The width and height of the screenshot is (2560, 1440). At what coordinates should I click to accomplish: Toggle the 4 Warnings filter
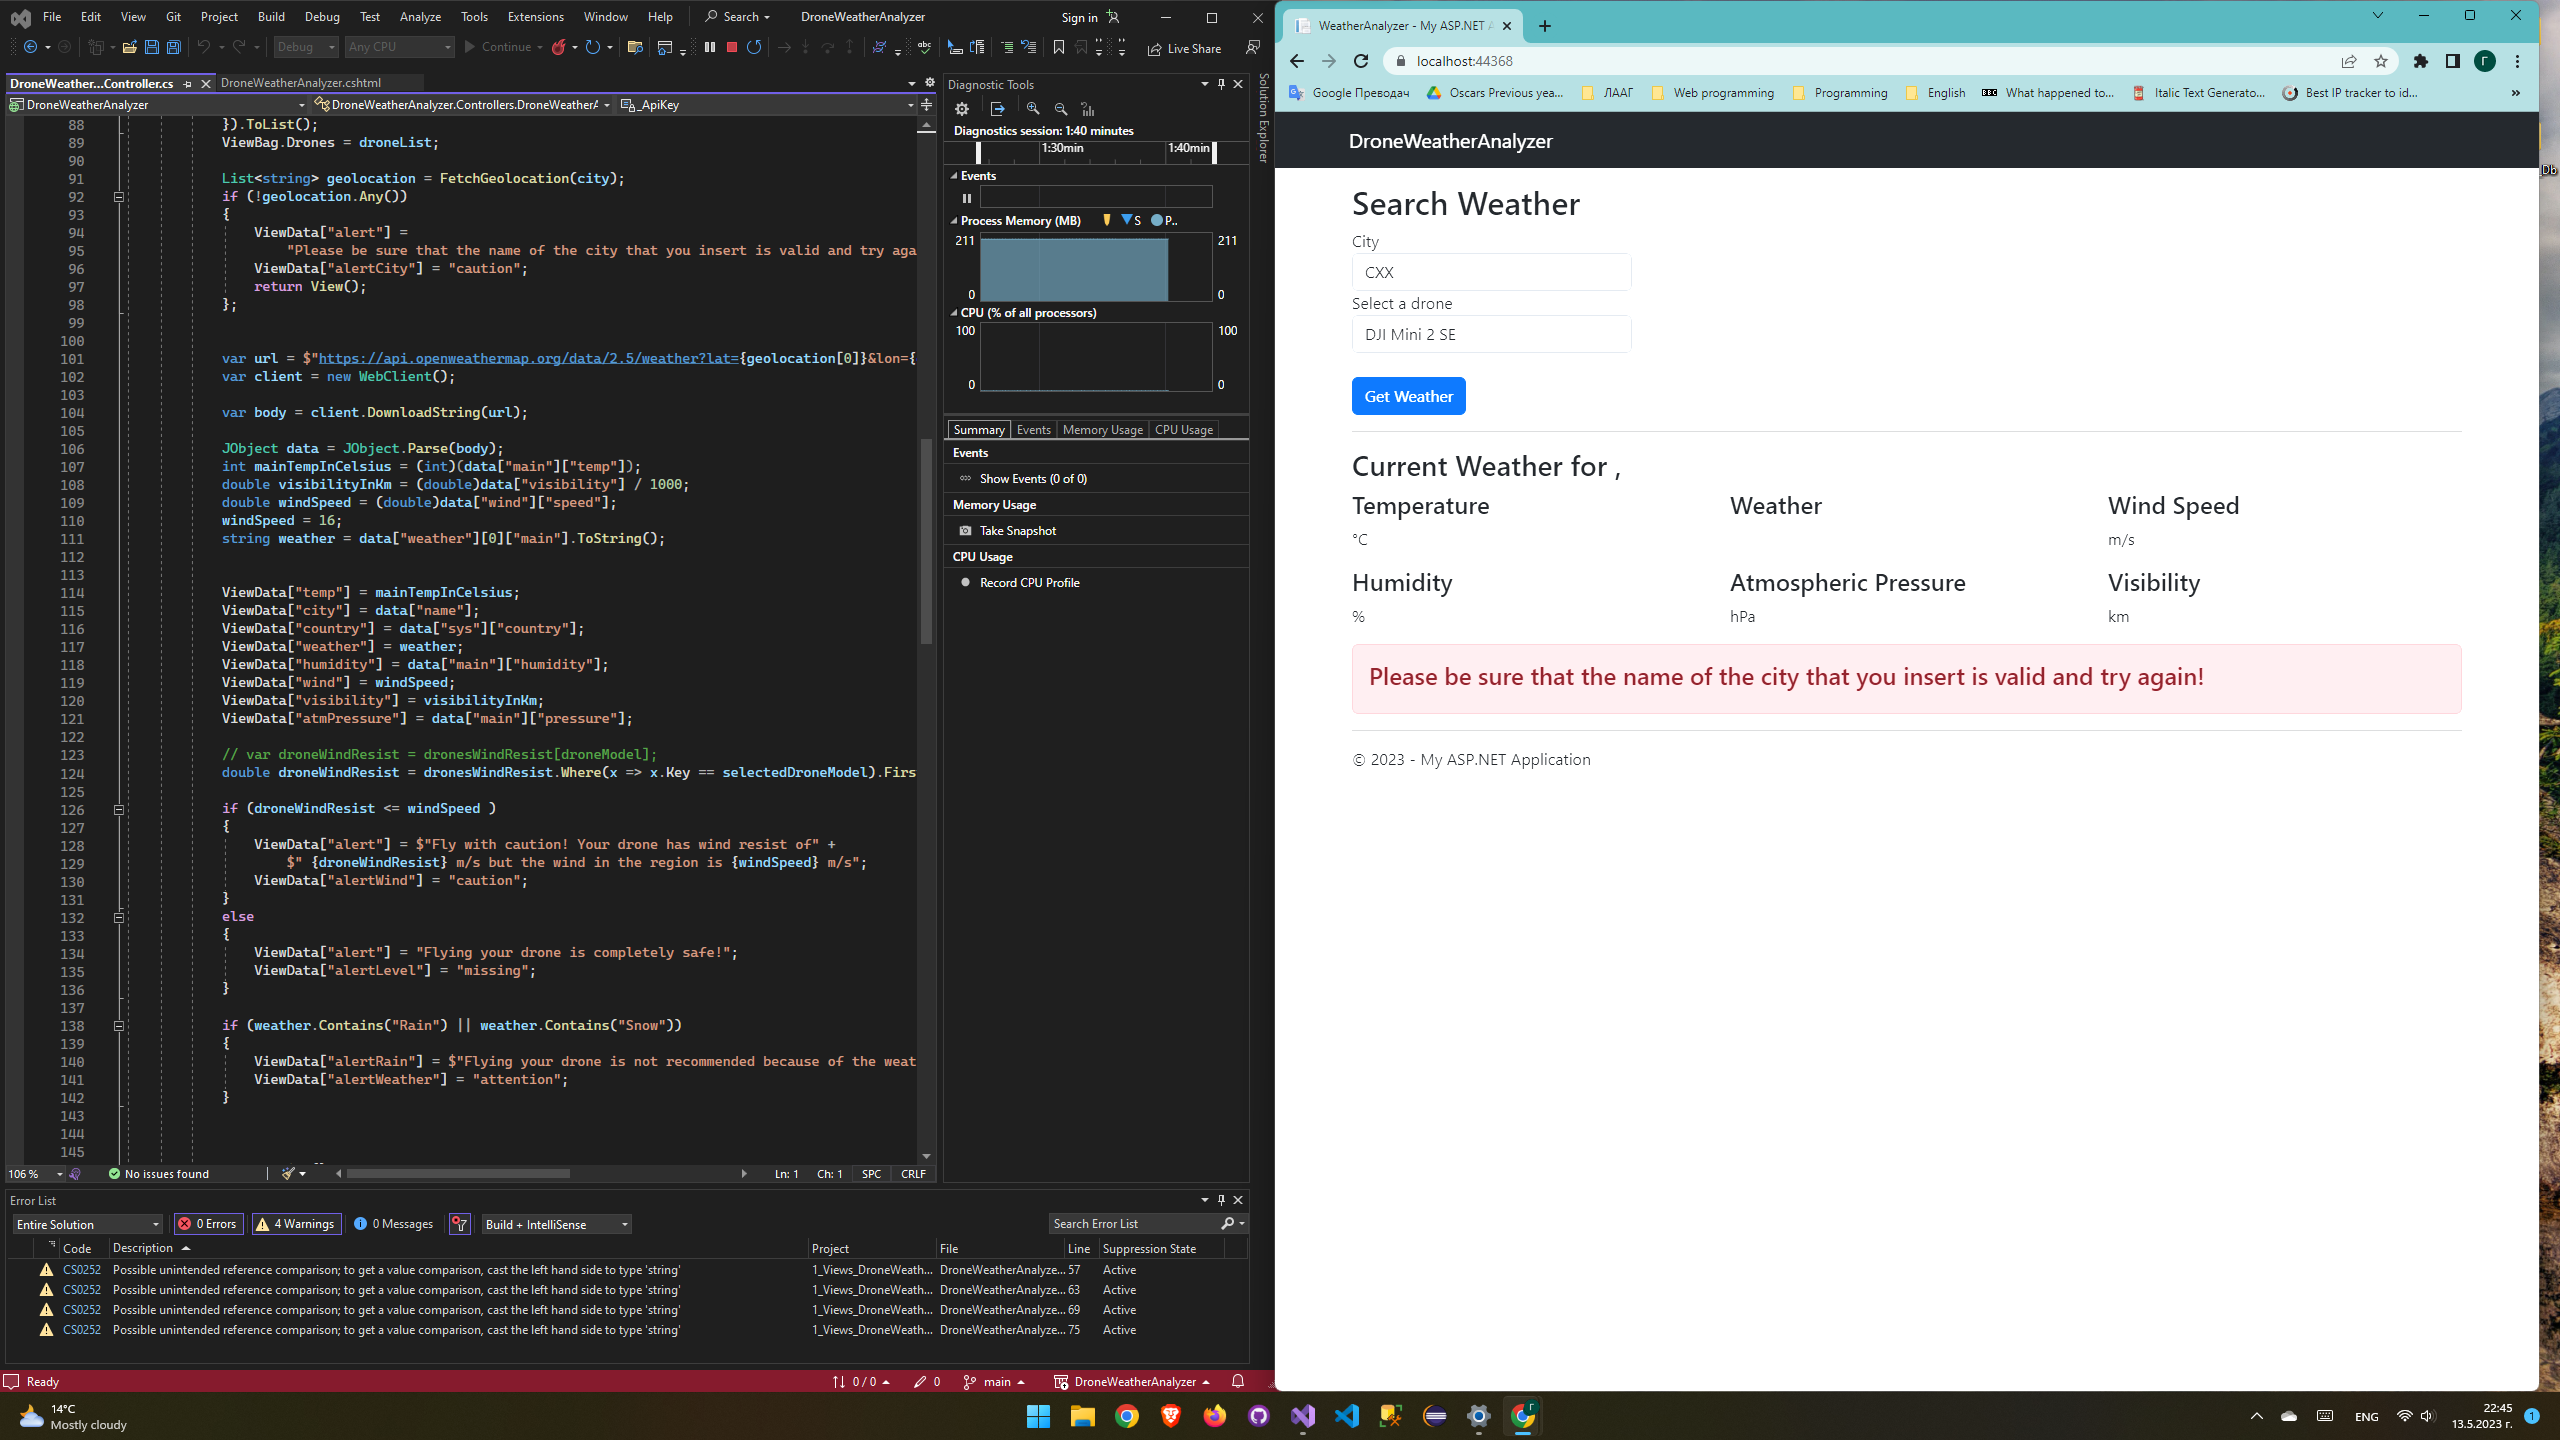295,1223
